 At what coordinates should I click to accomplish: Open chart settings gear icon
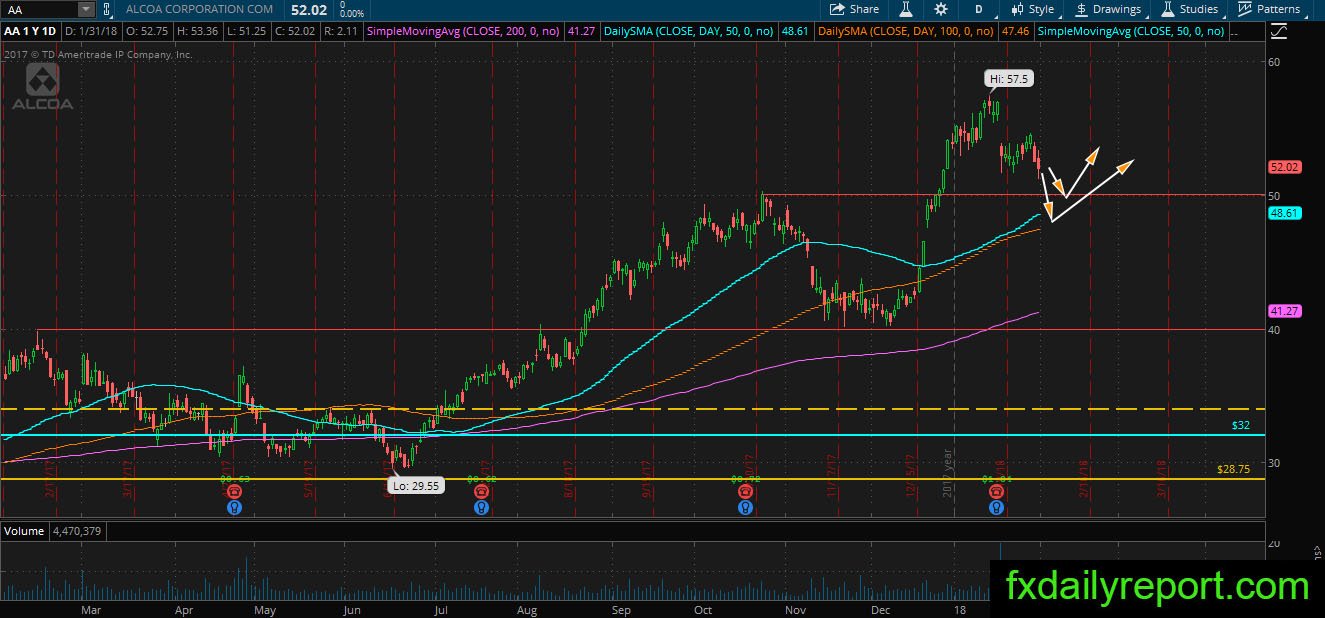pyautogui.click(x=941, y=9)
